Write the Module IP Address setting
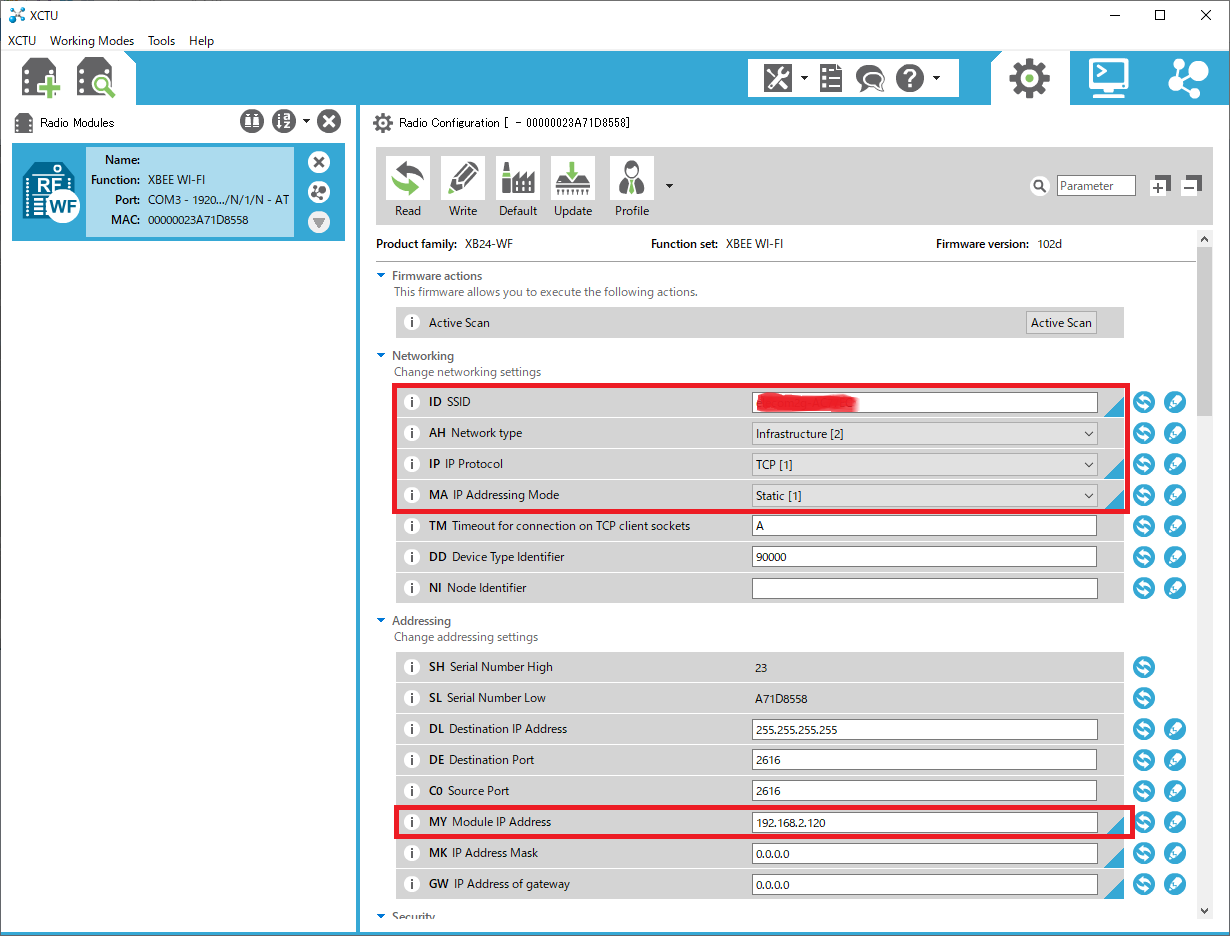The image size is (1230, 936). point(1175,822)
